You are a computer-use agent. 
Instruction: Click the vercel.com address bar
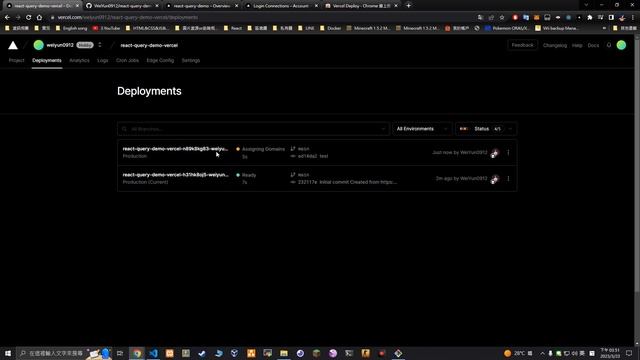tap(261, 18)
